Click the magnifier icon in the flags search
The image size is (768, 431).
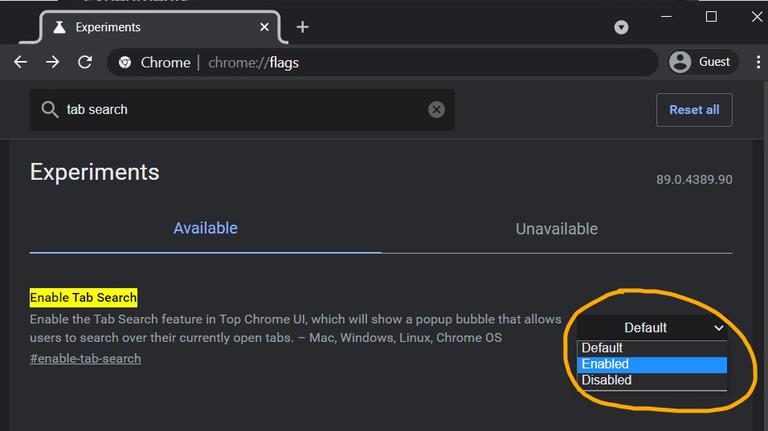click(49, 110)
